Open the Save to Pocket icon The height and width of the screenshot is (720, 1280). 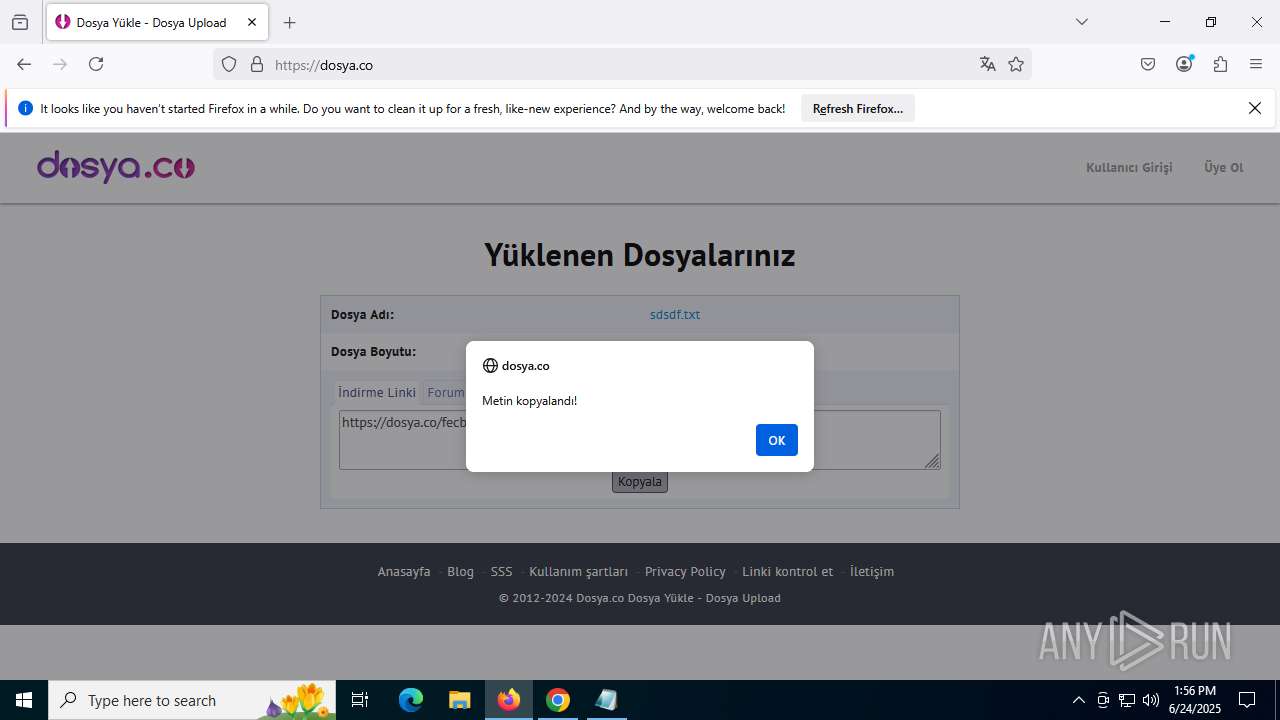pyautogui.click(x=1148, y=64)
